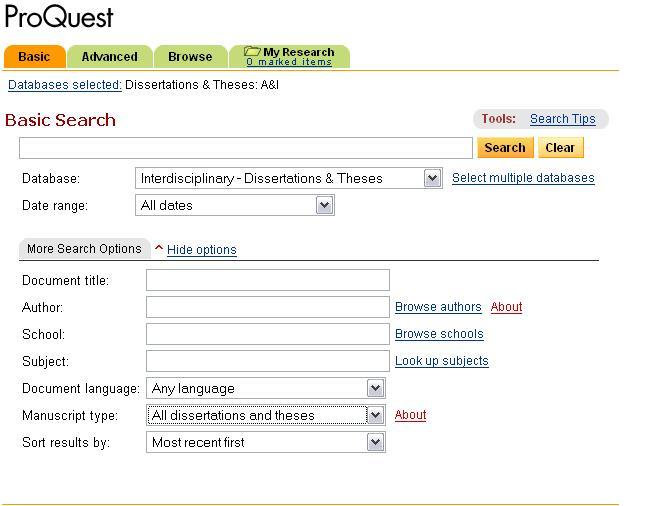The image size is (650, 506).
Task: Click the 'Tools:' label
Action: coord(498,119)
